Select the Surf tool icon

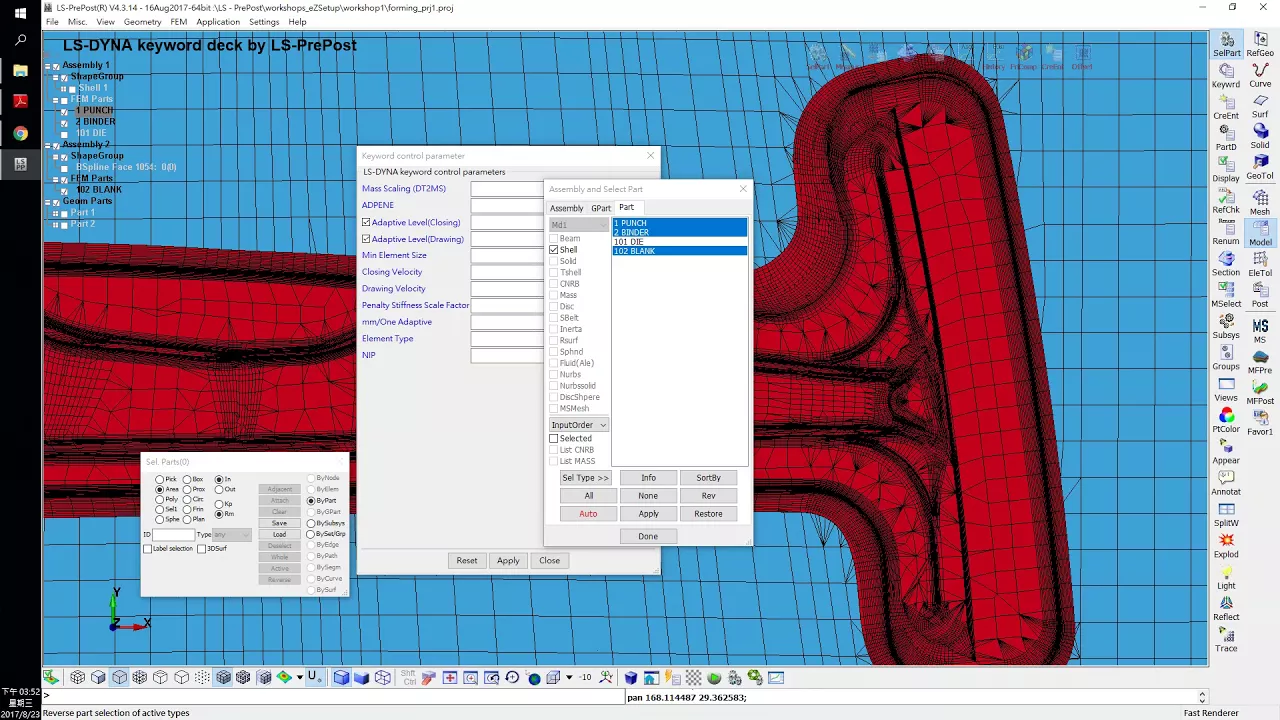tap(1260, 107)
